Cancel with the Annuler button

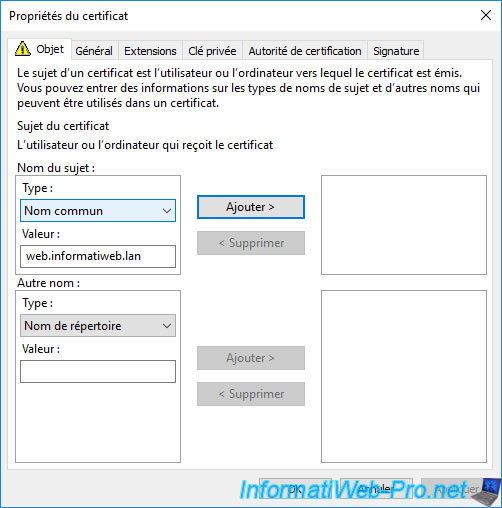(x=376, y=489)
